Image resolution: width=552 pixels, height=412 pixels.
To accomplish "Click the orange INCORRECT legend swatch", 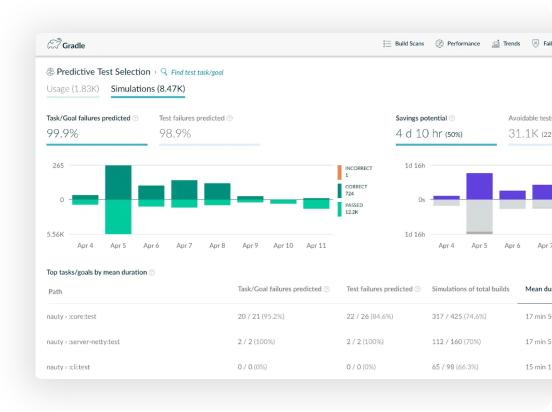I will [x=339, y=172].
